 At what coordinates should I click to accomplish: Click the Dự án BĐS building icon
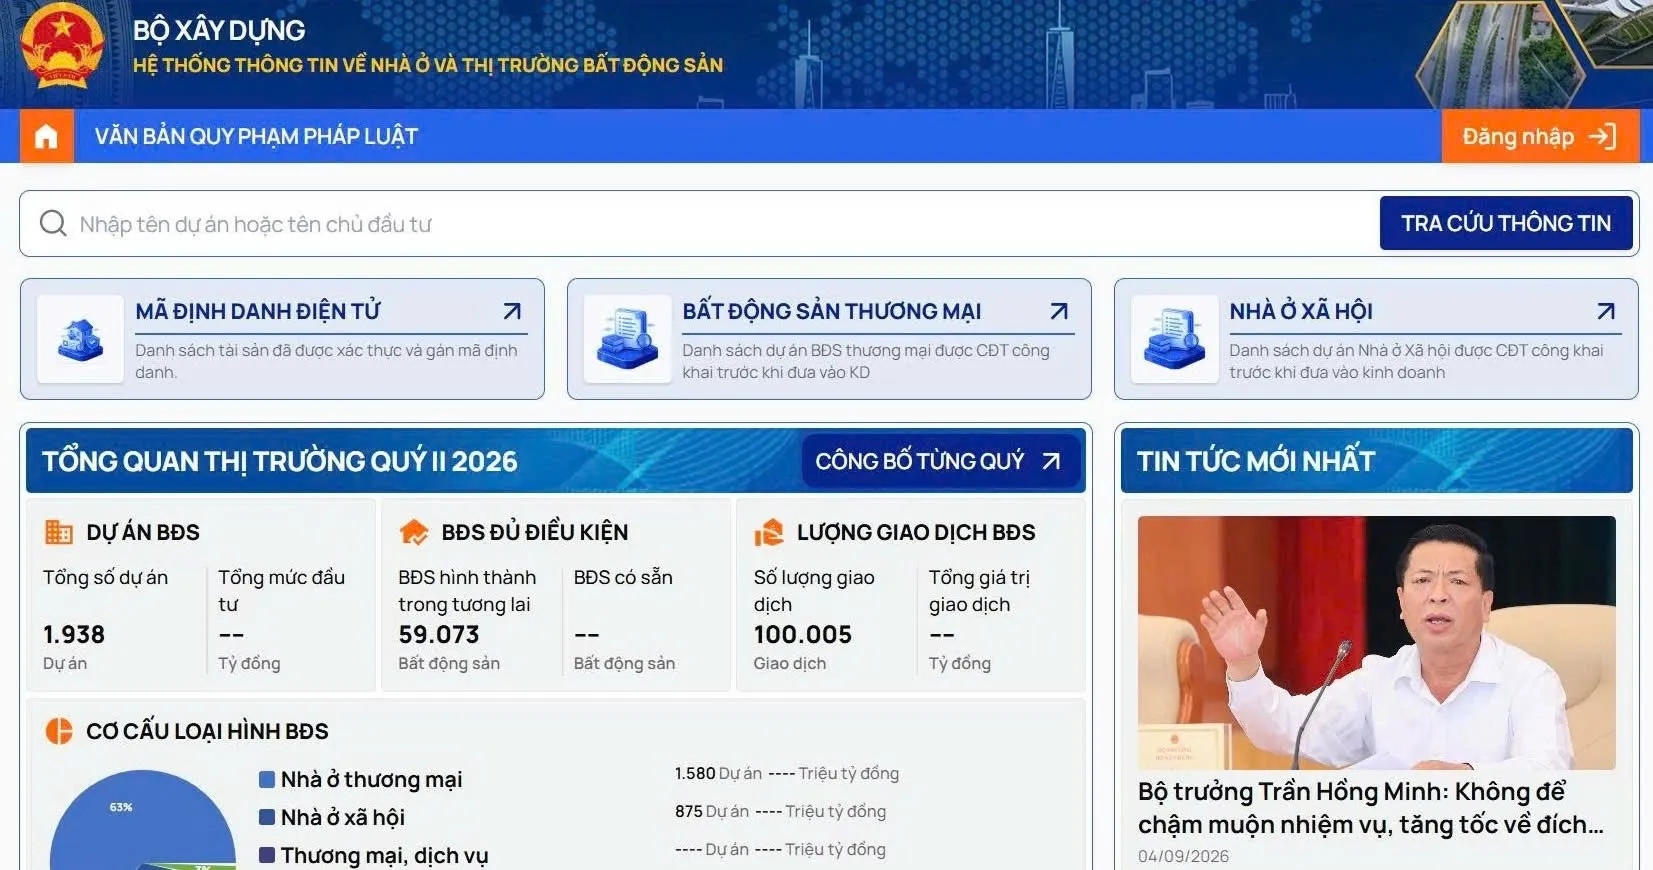point(59,532)
